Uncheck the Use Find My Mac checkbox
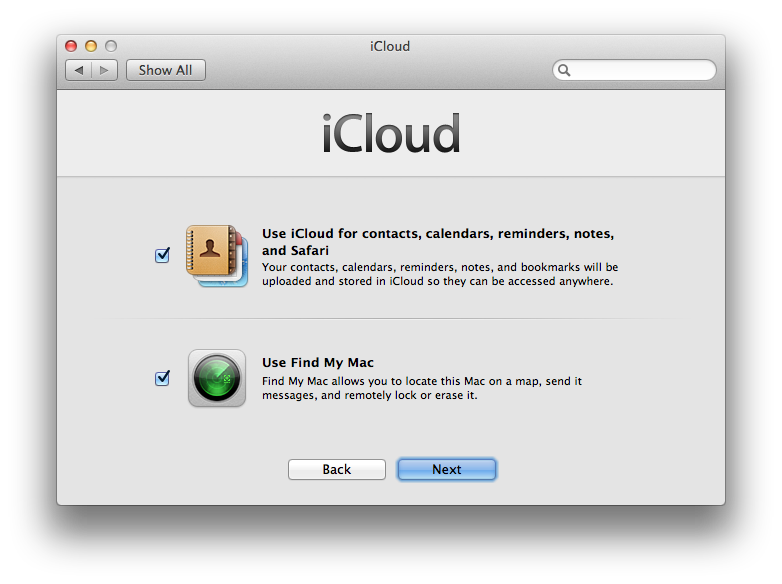Viewport: 782px width, 584px height. 162,379
